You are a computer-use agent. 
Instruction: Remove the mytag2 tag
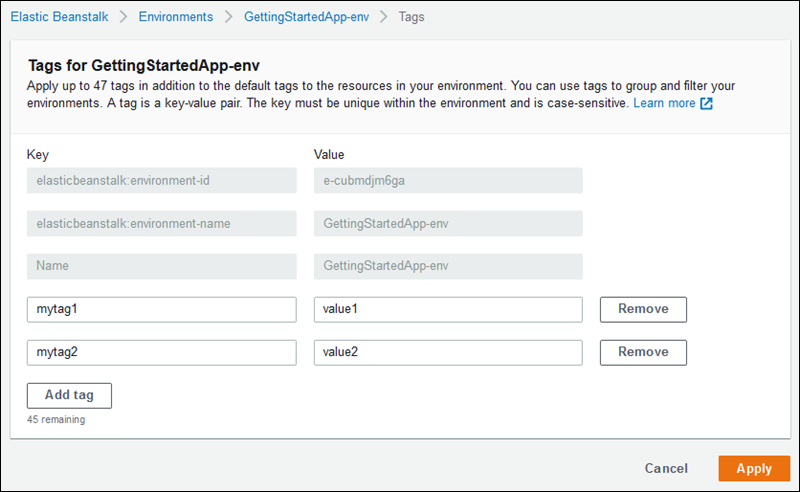point(643,352)
